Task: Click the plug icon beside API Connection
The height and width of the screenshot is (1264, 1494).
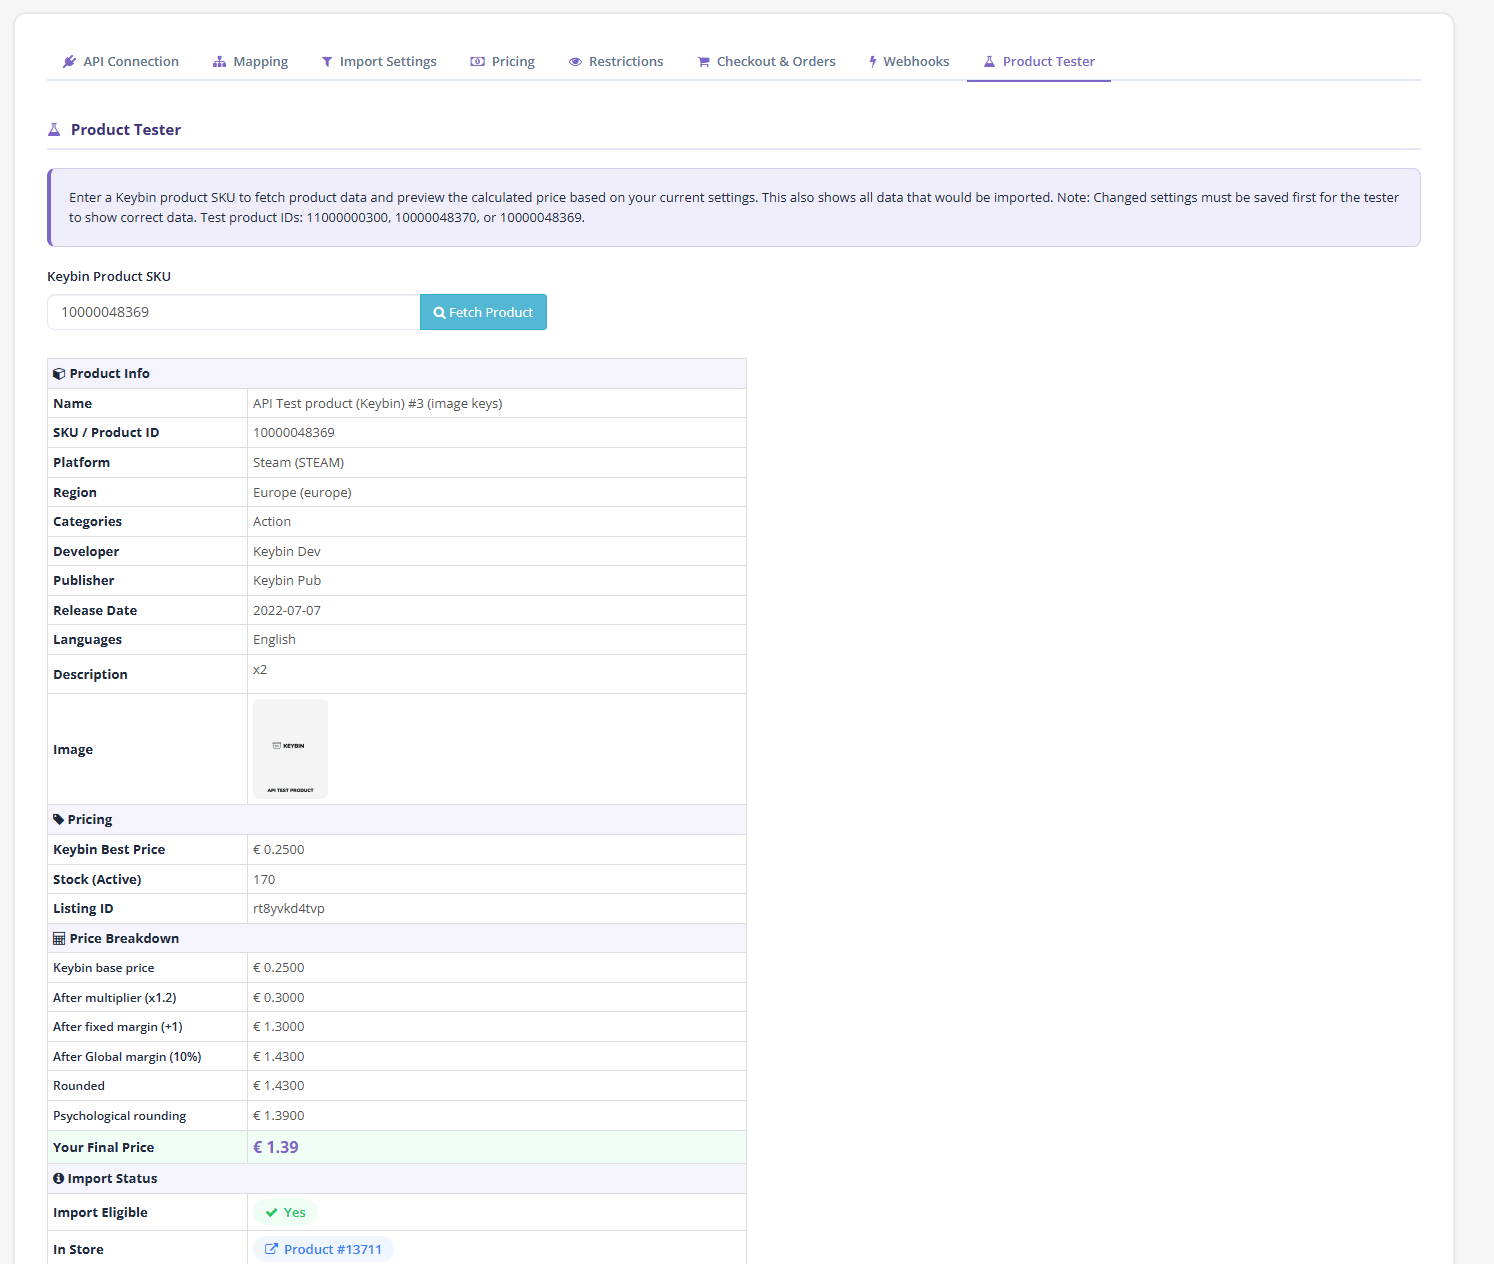Action: pos(69,62)
